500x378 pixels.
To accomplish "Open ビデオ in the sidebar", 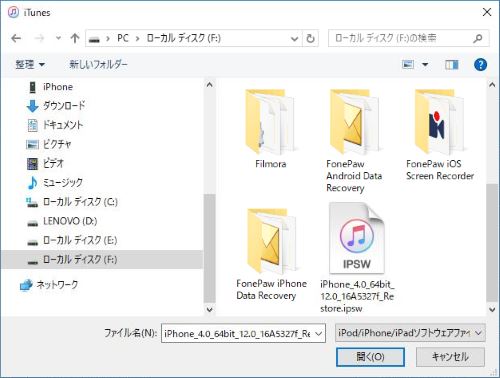I will [53, 163].
